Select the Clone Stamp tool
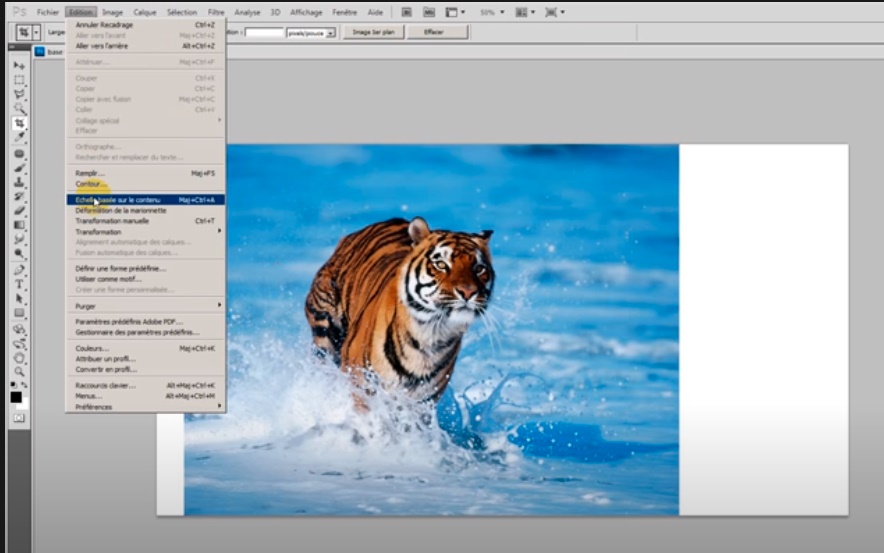This screenshot has height=553, width=884. point(19,182)
